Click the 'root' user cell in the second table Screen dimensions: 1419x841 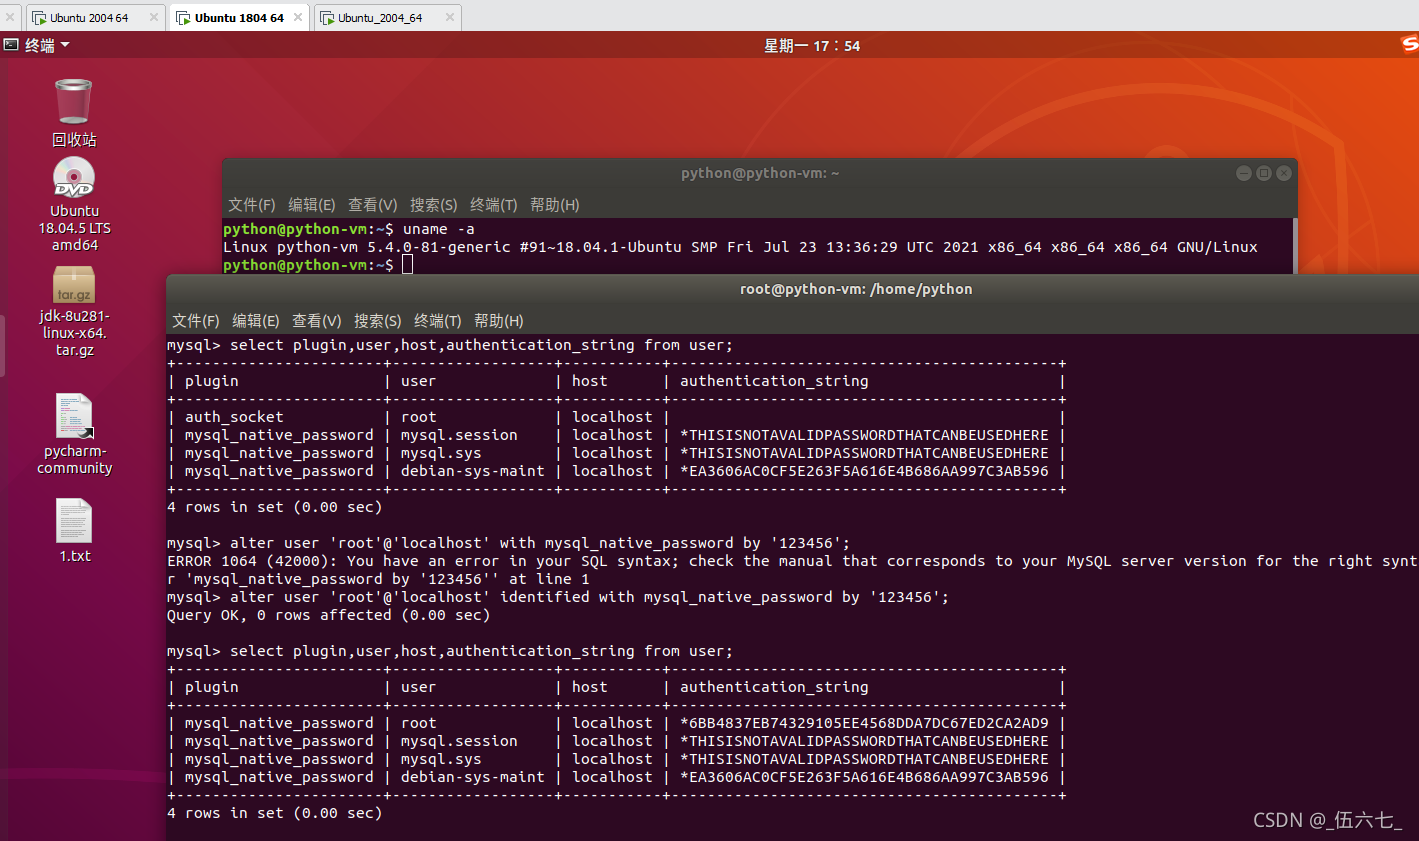point(419,723)
